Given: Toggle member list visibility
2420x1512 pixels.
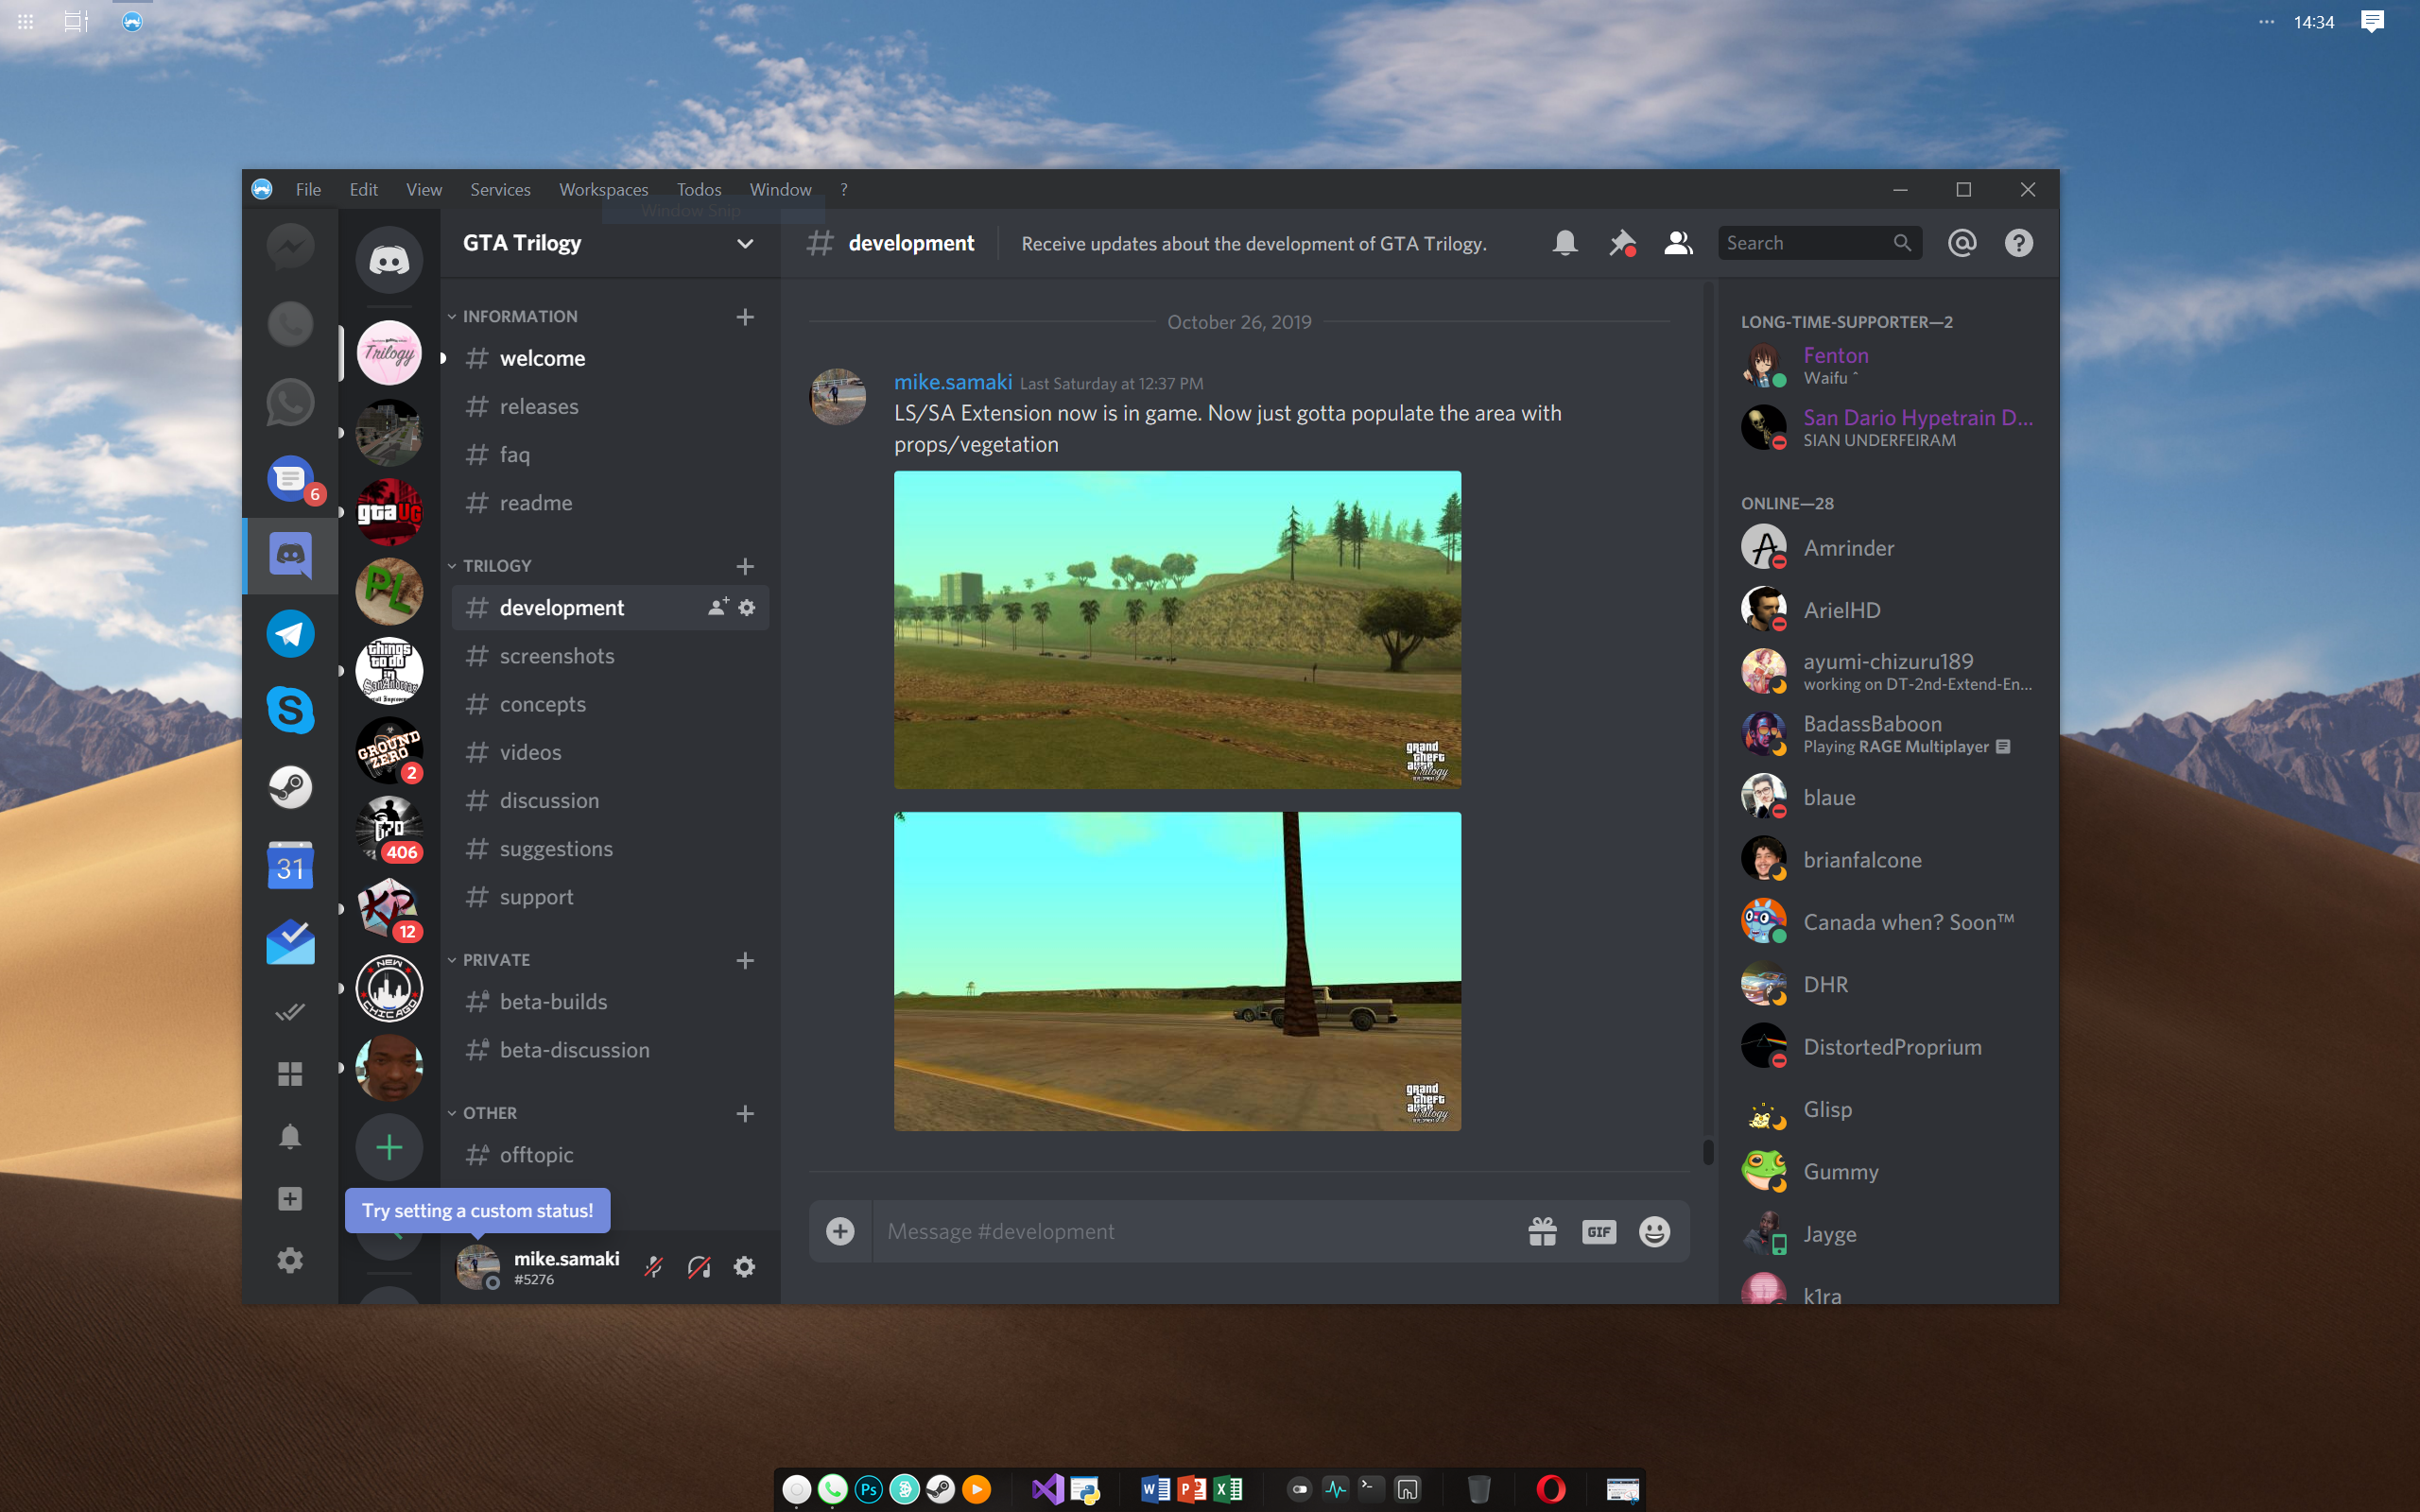Looking at the screenshot, I should click(1677, 243).
